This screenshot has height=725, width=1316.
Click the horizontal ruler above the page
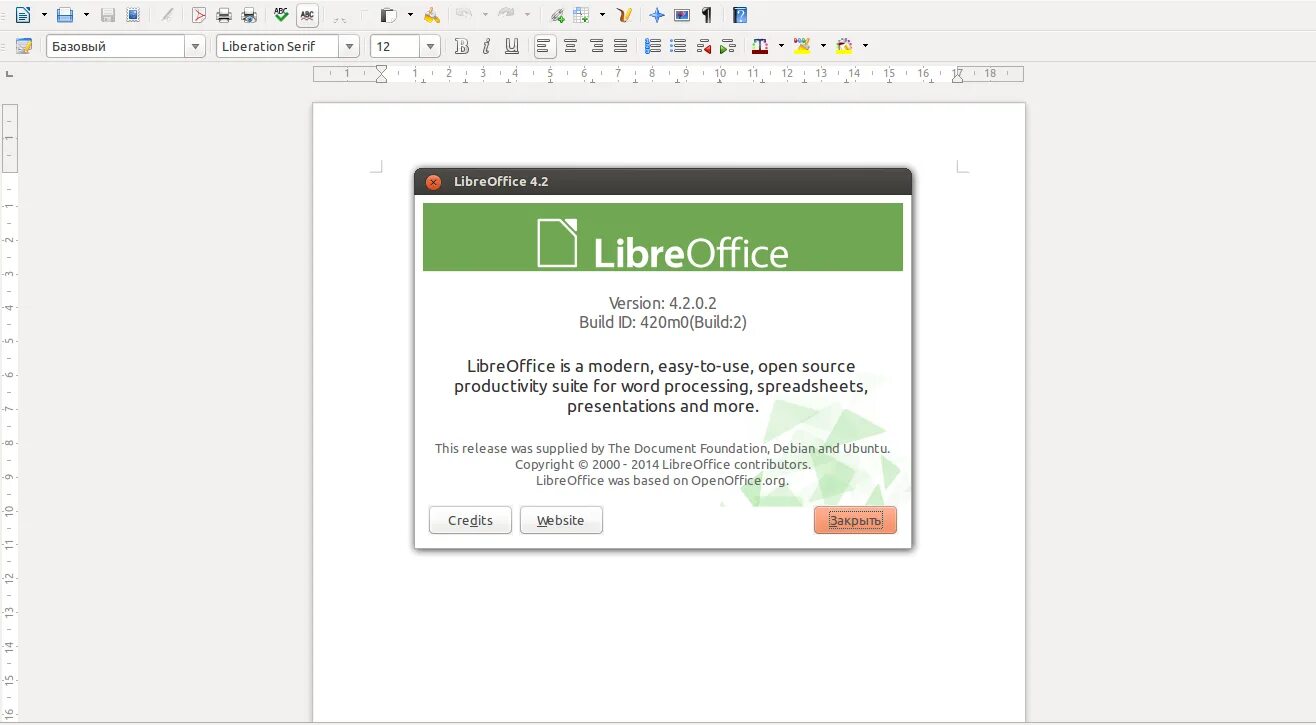pyautogui.click(x=668, y=73)
